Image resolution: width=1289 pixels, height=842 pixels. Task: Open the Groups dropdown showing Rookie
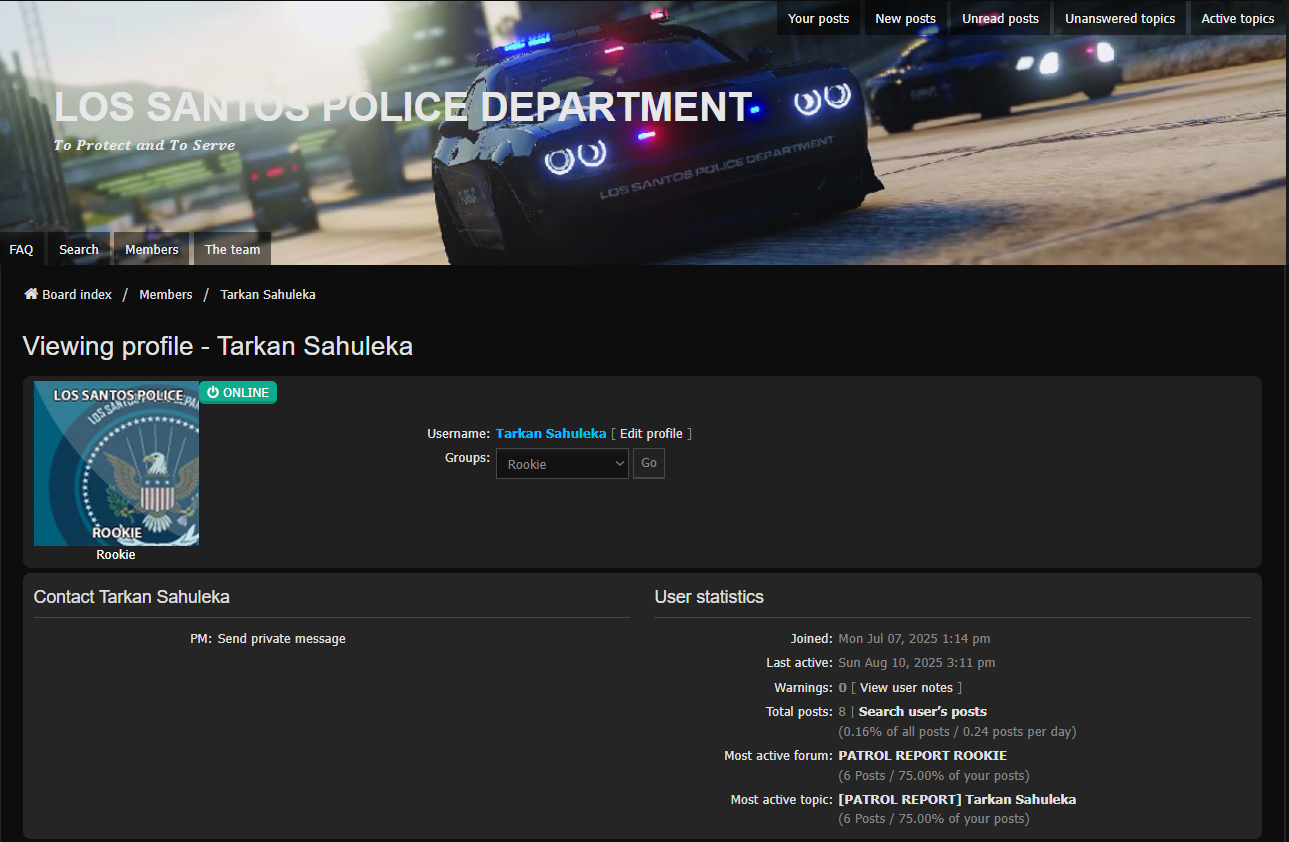point(562,464)
